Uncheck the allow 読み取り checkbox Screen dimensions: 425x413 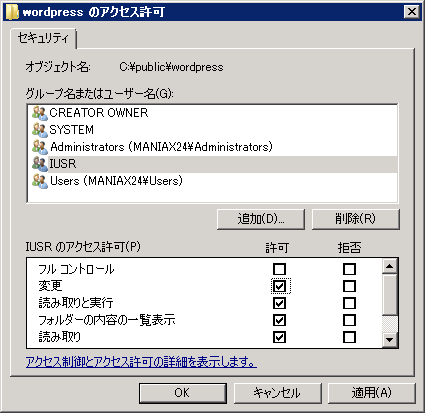(x=279, y=337)
